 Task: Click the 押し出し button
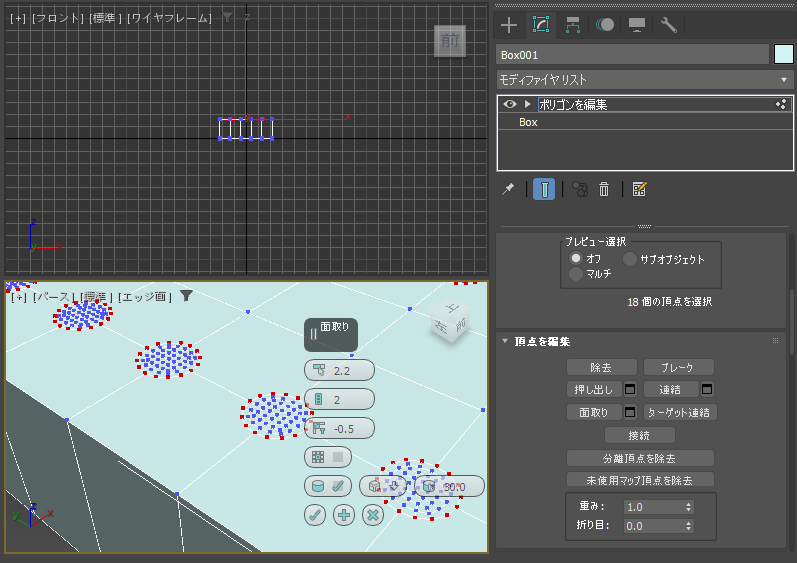coord(594,389)
